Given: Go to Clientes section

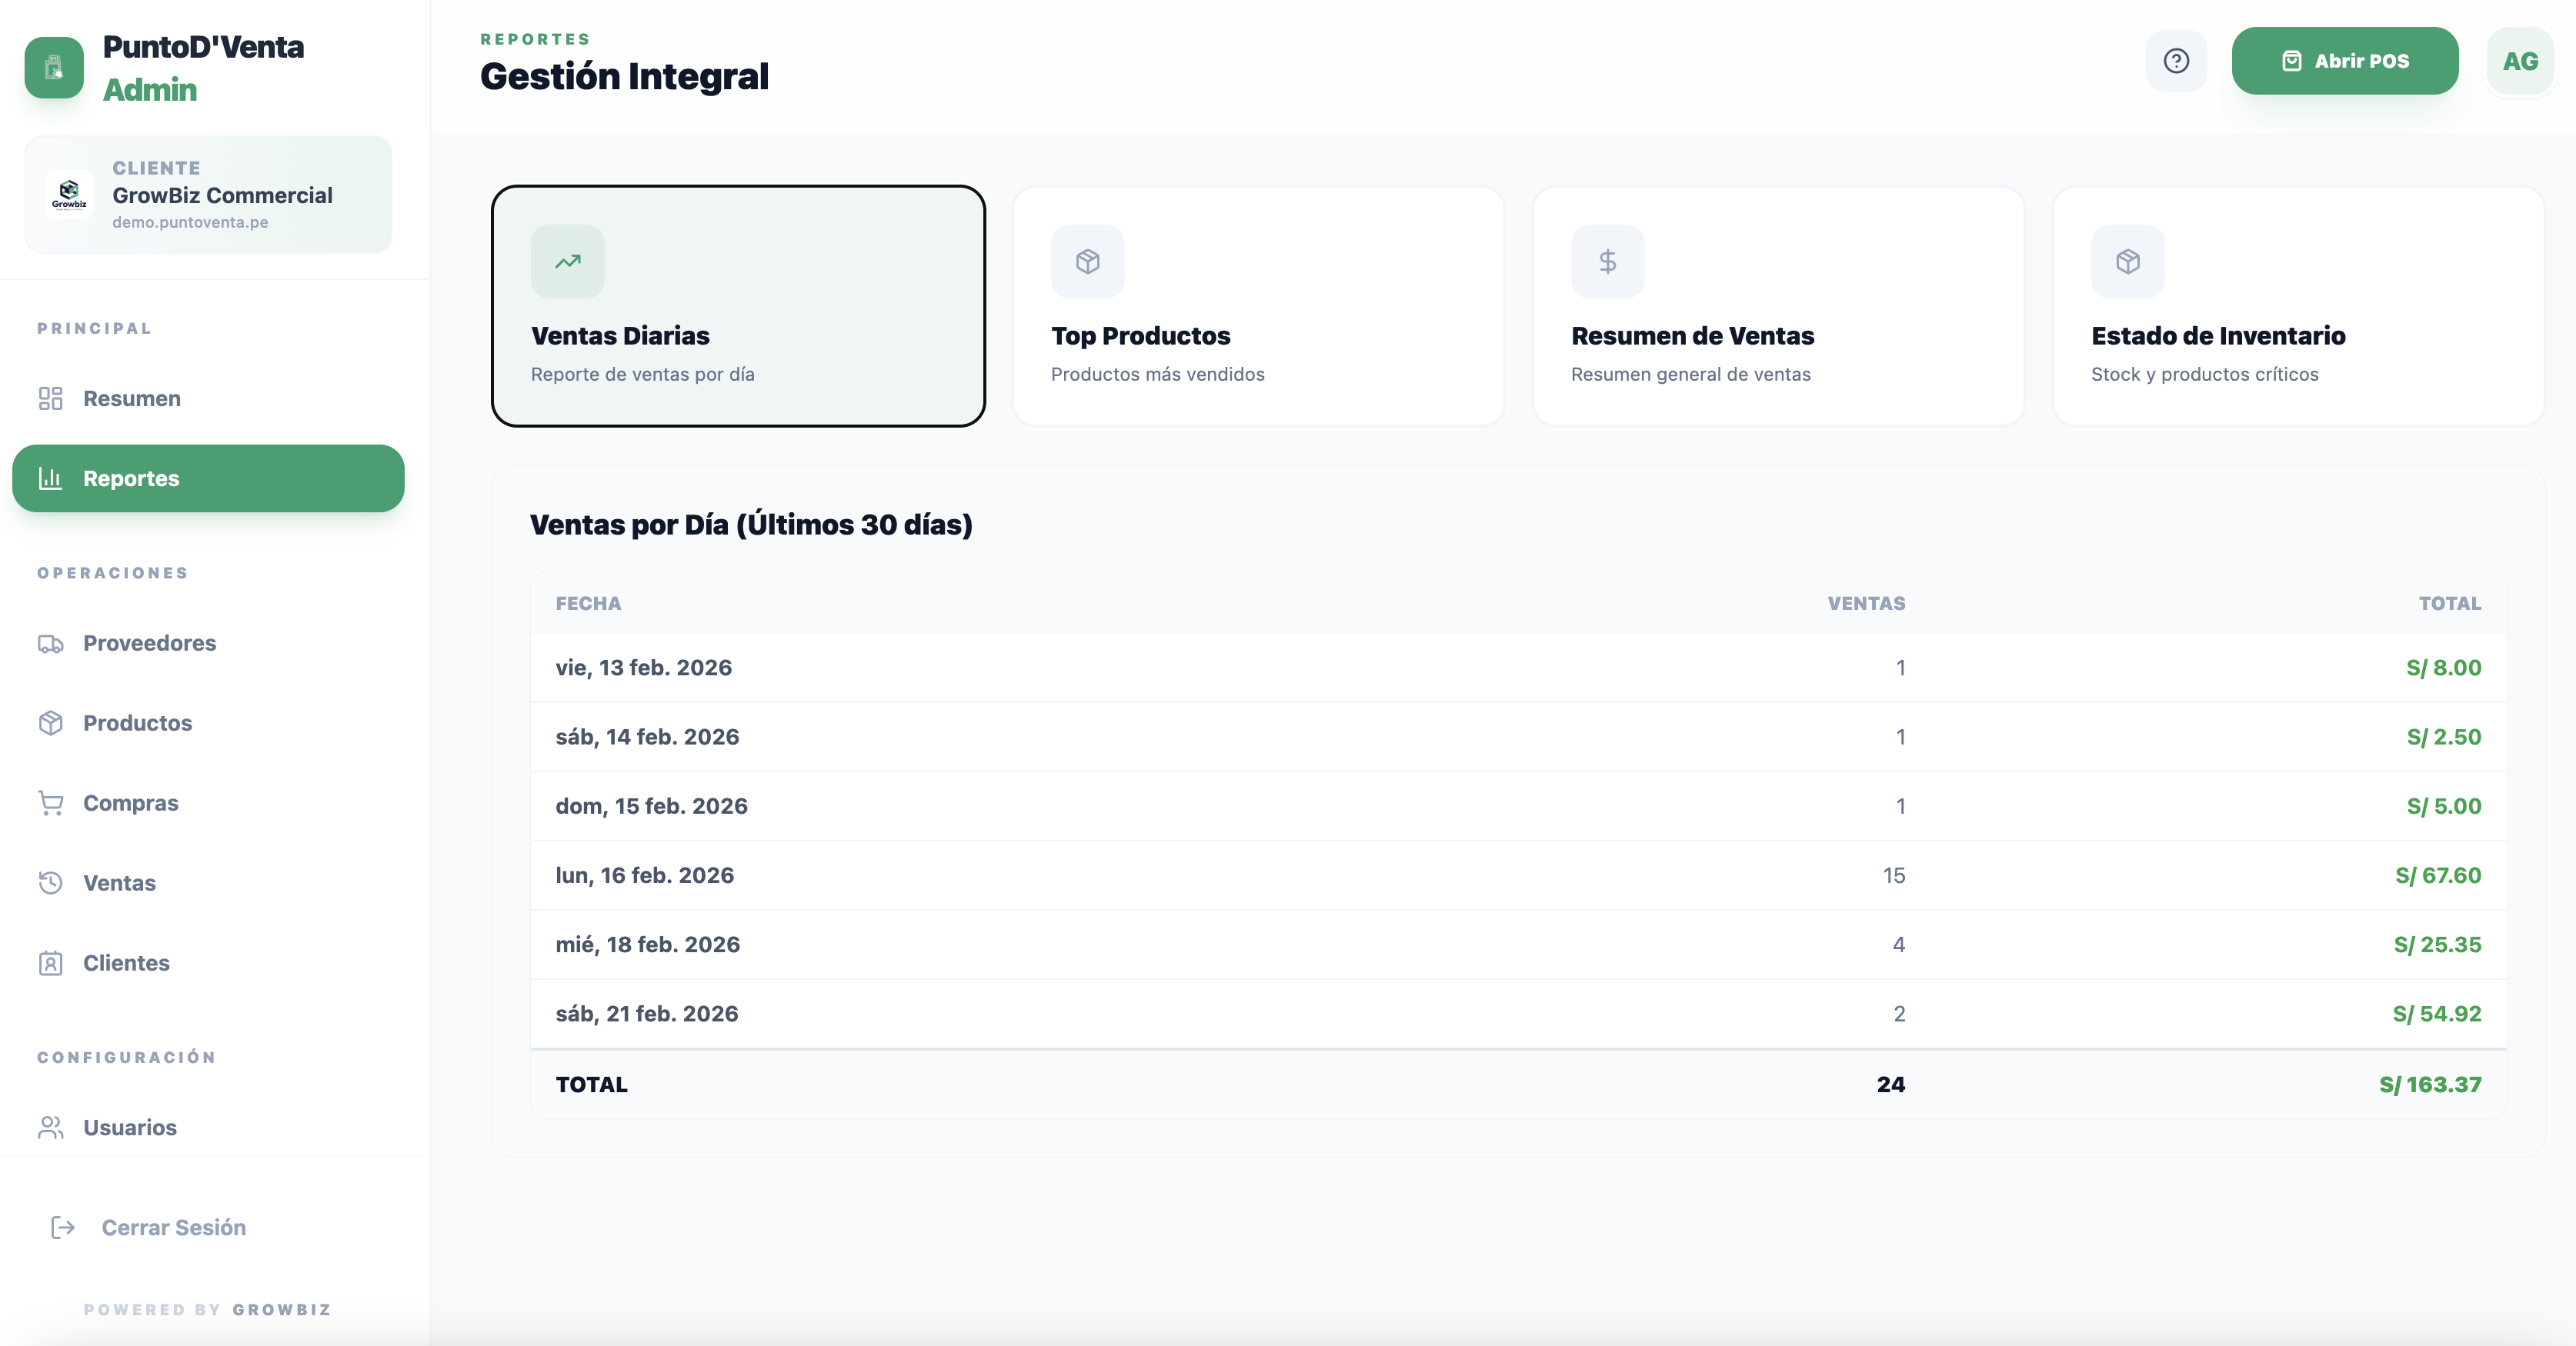Looking at the screenshot, I should pos(208,963).
